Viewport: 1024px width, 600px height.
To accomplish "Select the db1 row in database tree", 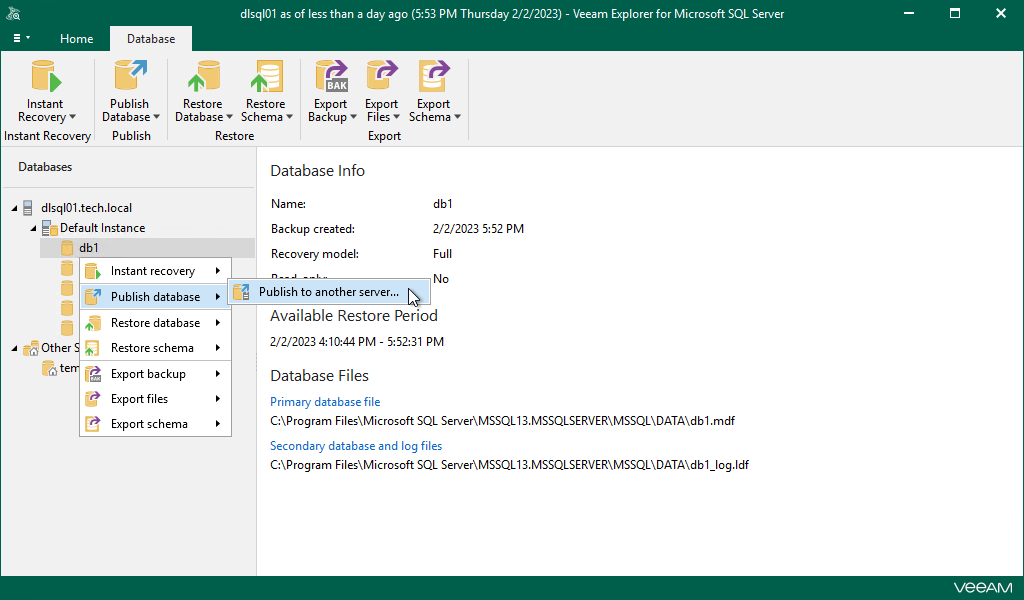I will (147, 248).
